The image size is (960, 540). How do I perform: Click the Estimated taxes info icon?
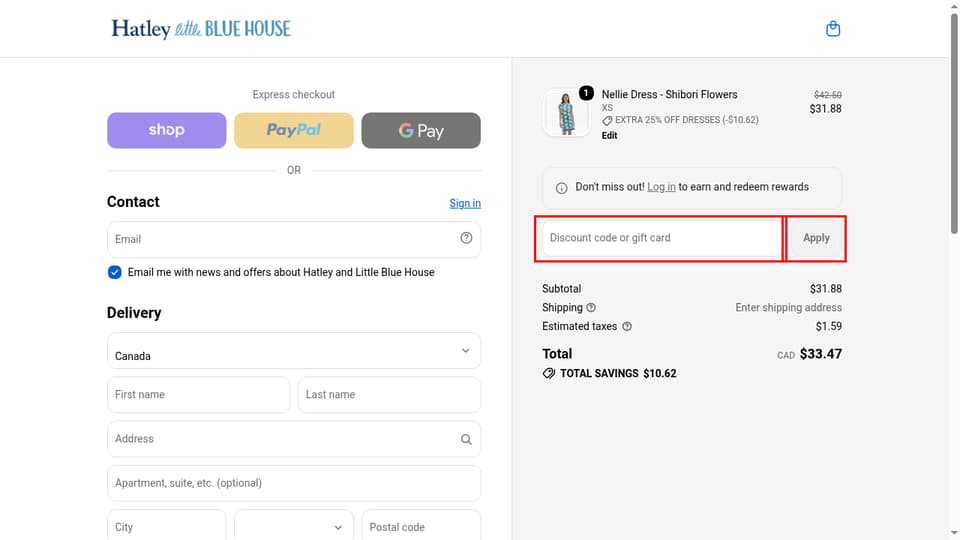point(627,326)
